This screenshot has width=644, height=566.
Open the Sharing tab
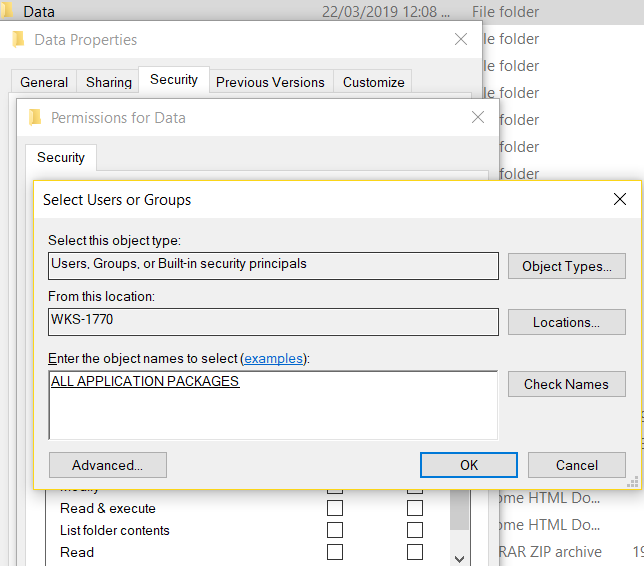(109, 82)
